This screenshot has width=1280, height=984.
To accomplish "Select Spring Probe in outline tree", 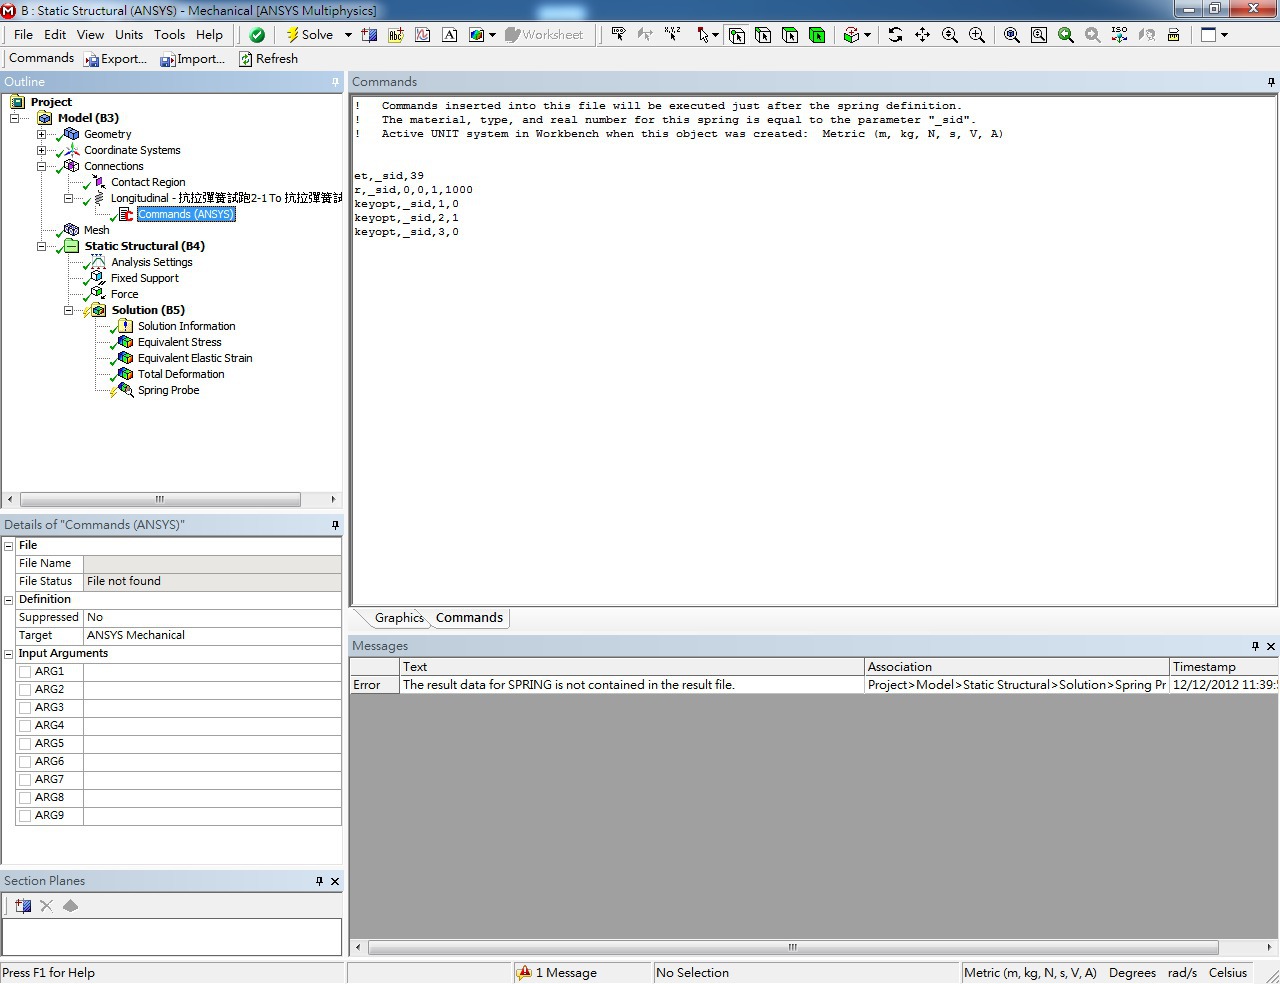I will (x=168, y=390).
